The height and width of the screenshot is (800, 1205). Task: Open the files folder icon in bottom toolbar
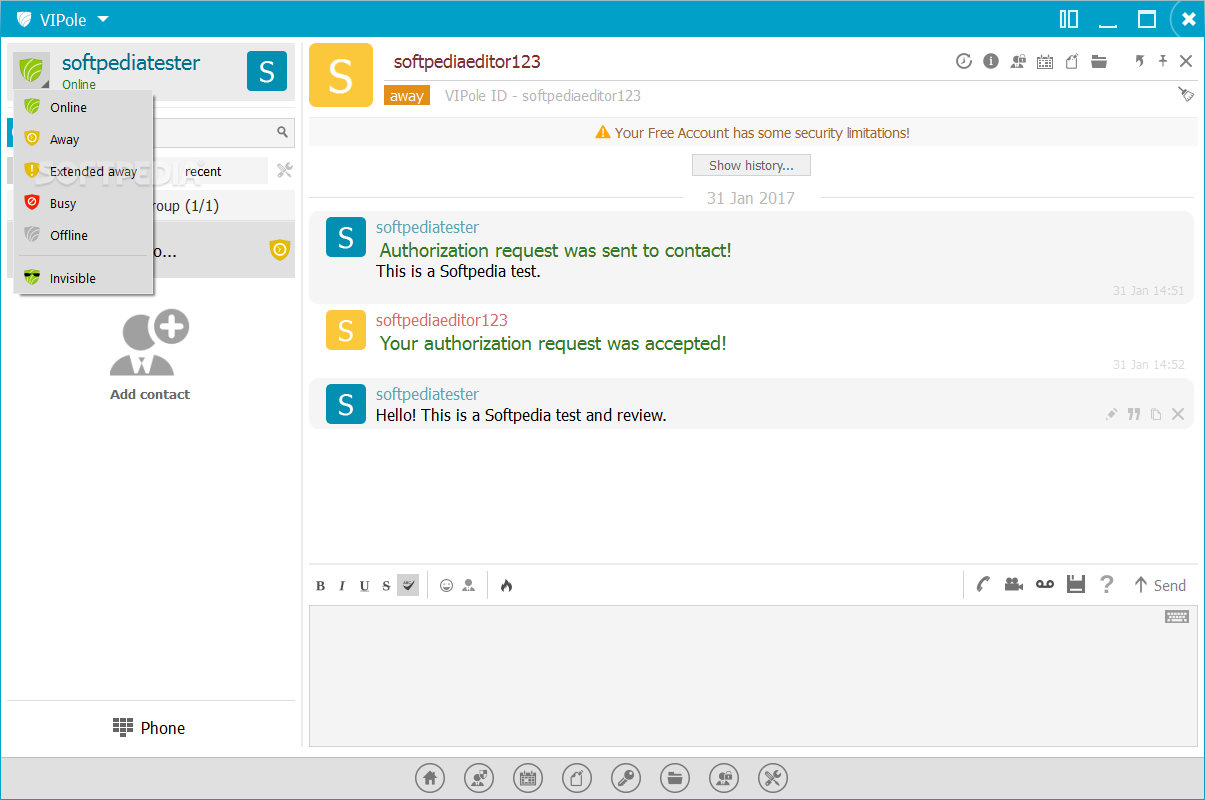coord(675,778)
